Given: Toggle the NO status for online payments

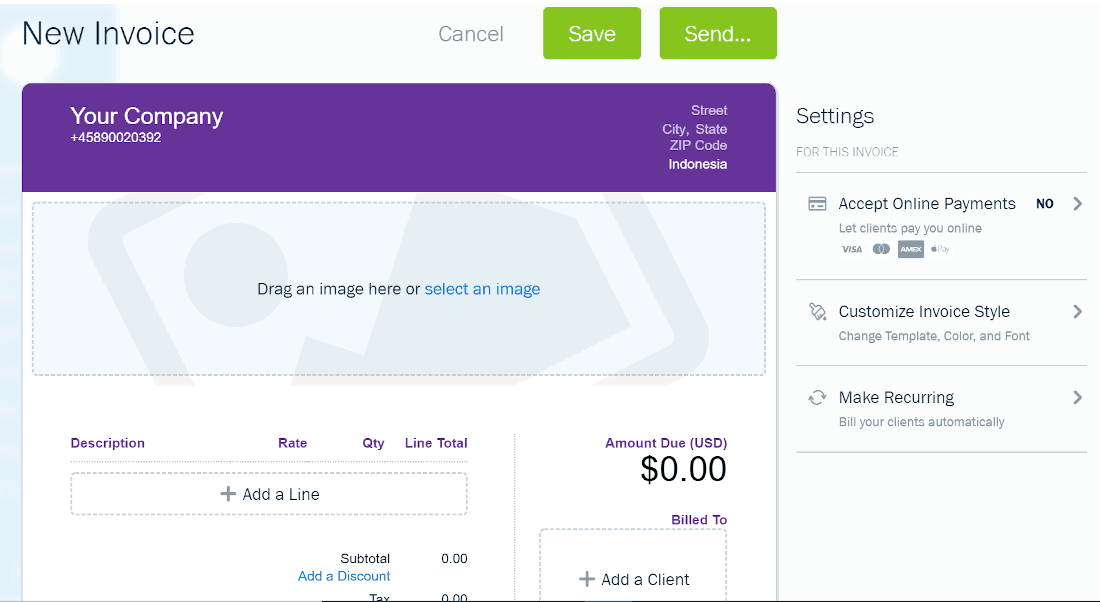Looking at the screenshot, I should [1045, 203].
